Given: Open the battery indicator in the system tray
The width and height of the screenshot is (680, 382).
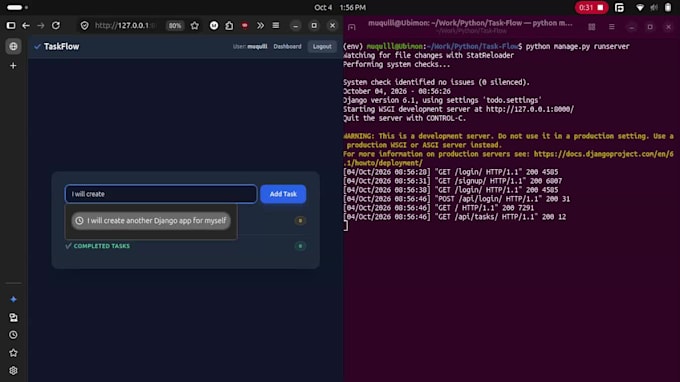Looking at the screenshot, I should (668, 7).
